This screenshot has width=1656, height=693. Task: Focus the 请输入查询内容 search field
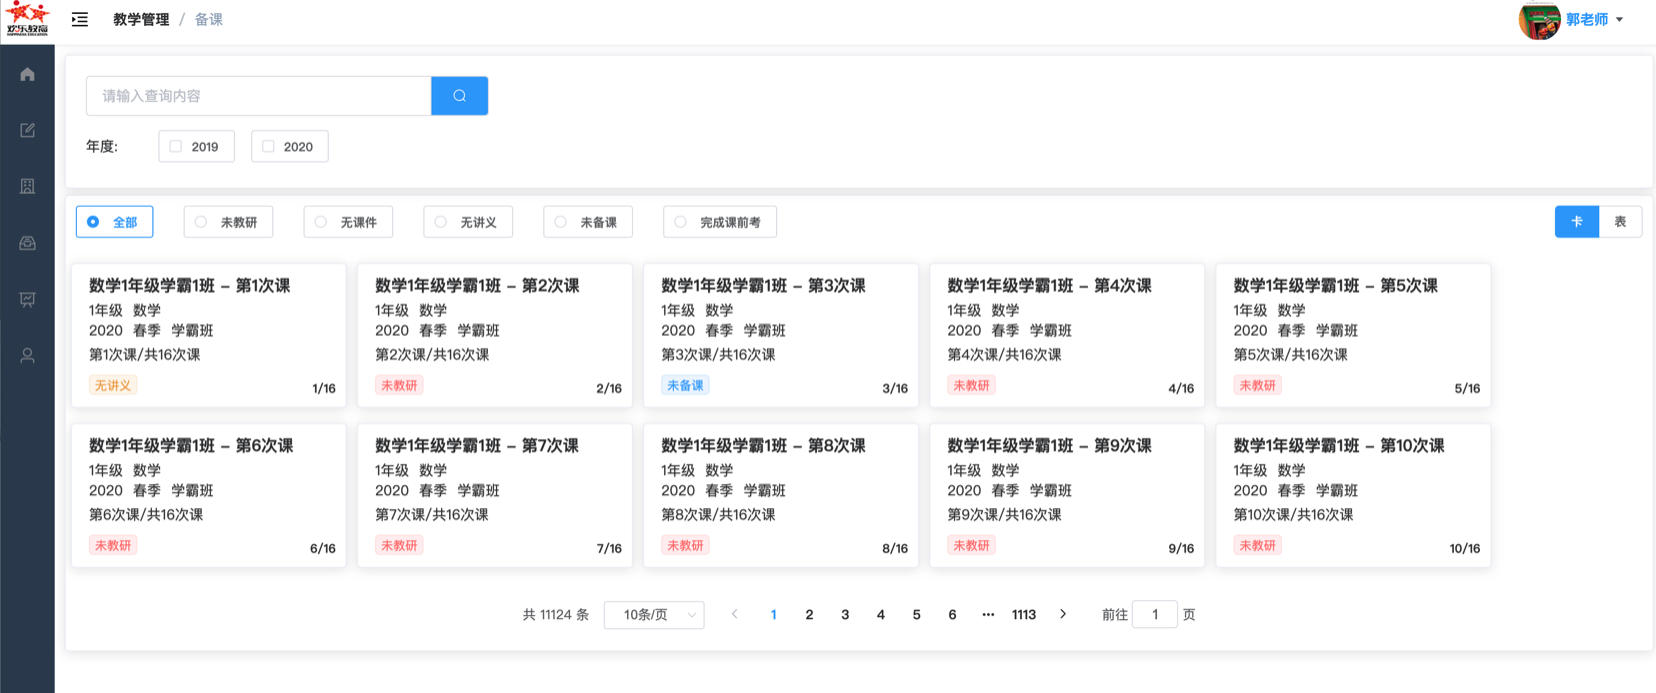259,96
